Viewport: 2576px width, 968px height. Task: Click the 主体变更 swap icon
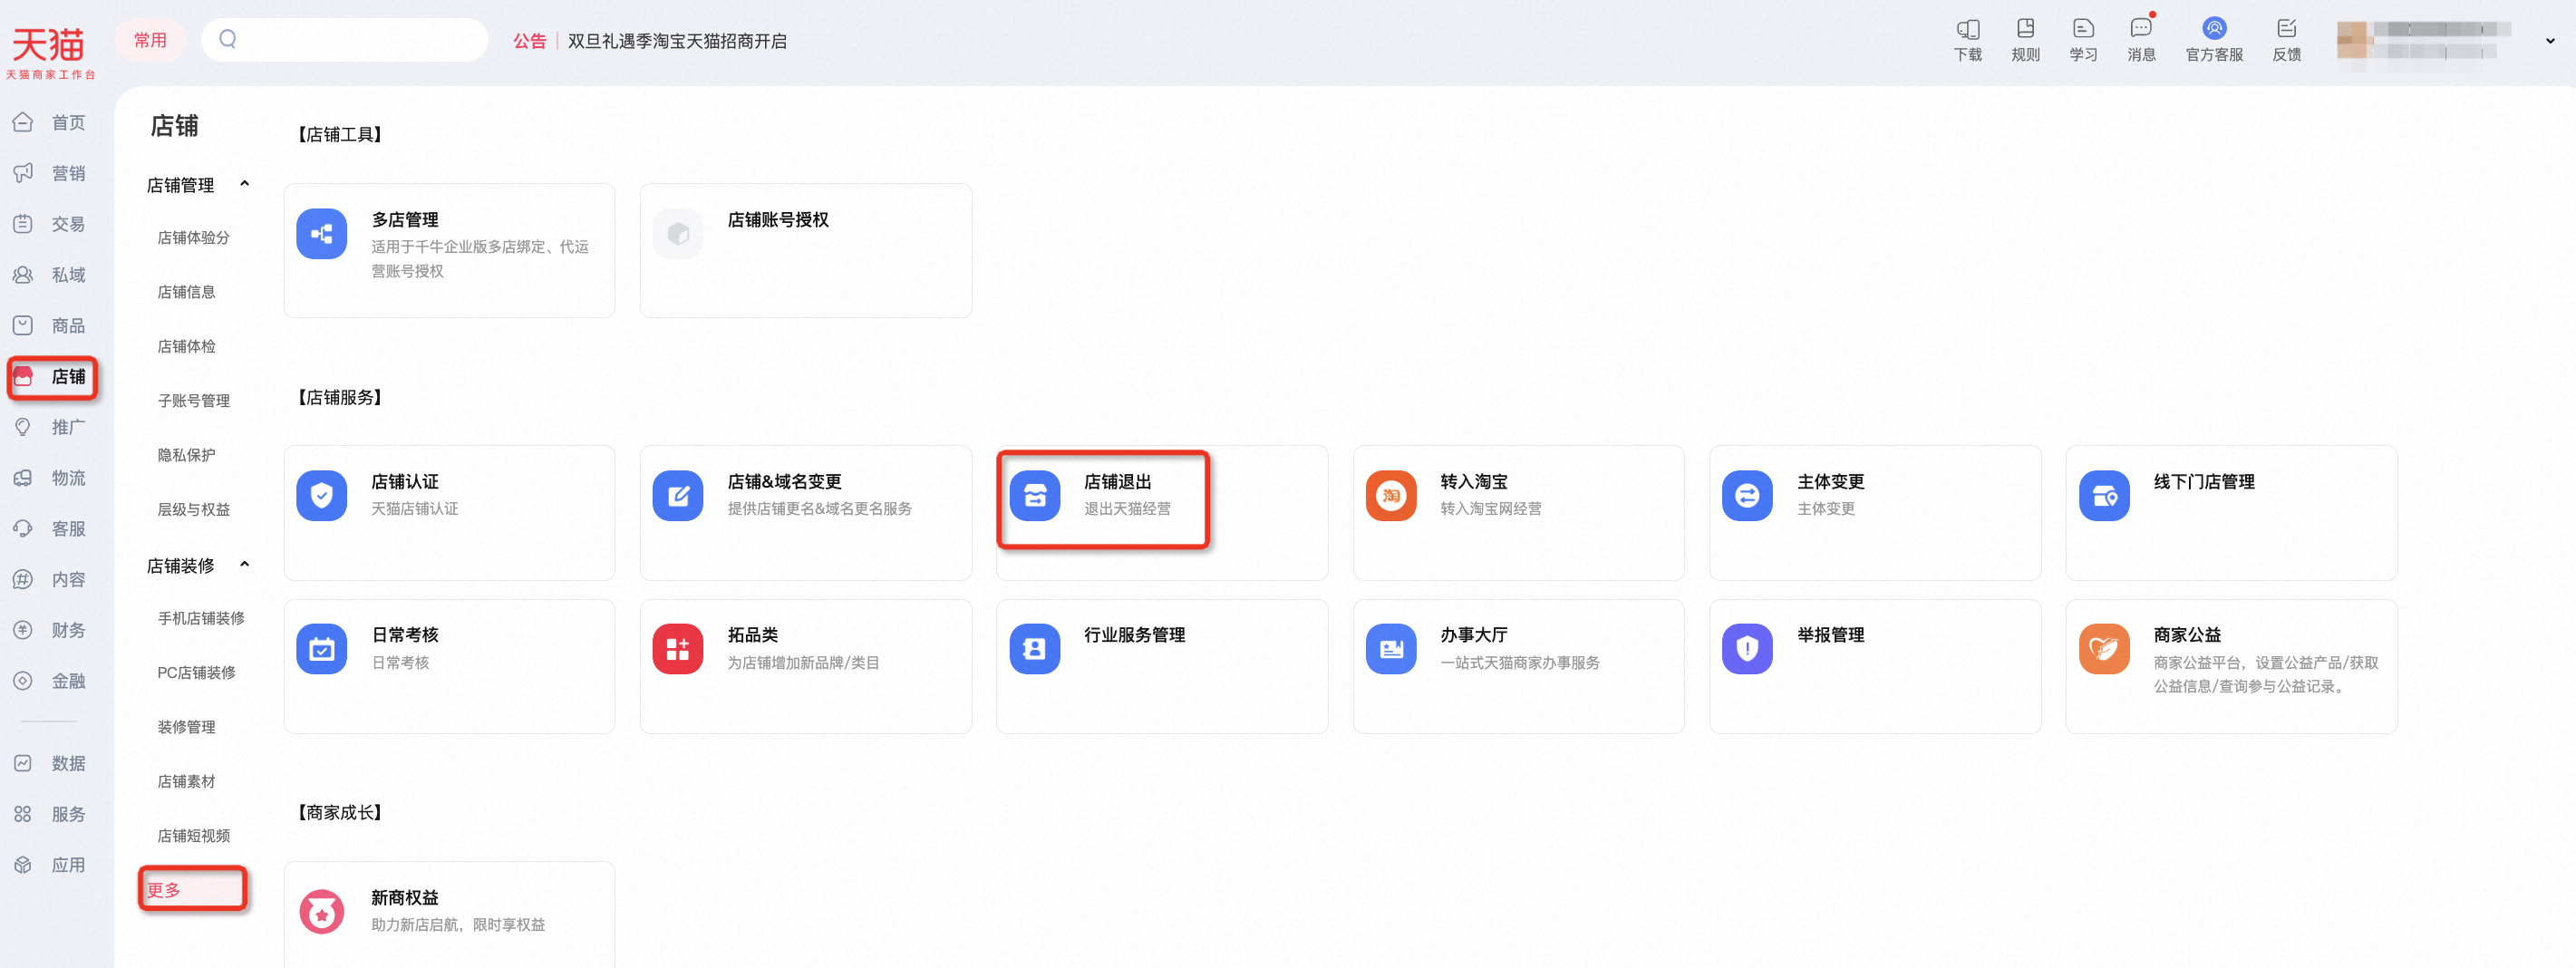[x=1747, y=496]
